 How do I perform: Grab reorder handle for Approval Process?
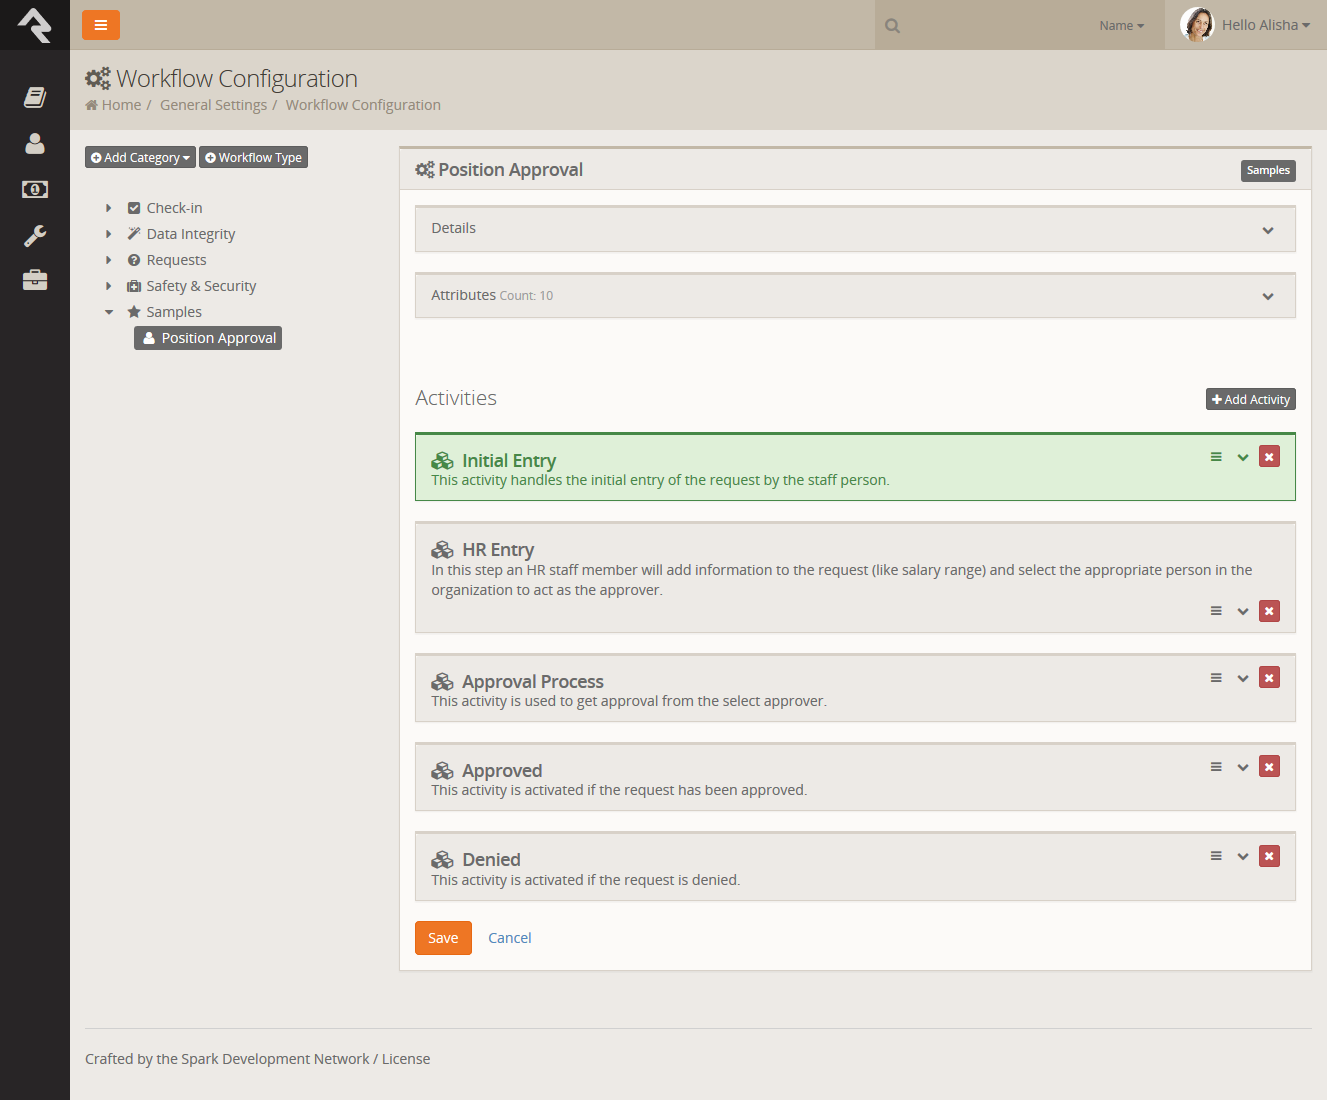coord(1216,678)
